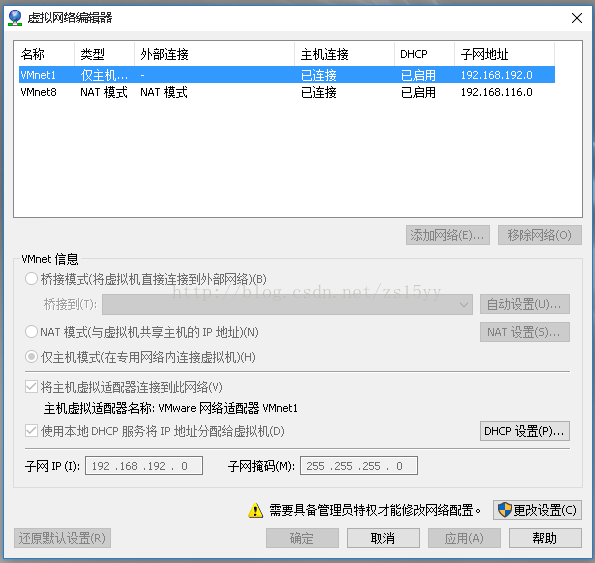The height and width of the screenshot is (563, 595).
Task: Open NAT 设置(S)... button
Action: [525, 332]
